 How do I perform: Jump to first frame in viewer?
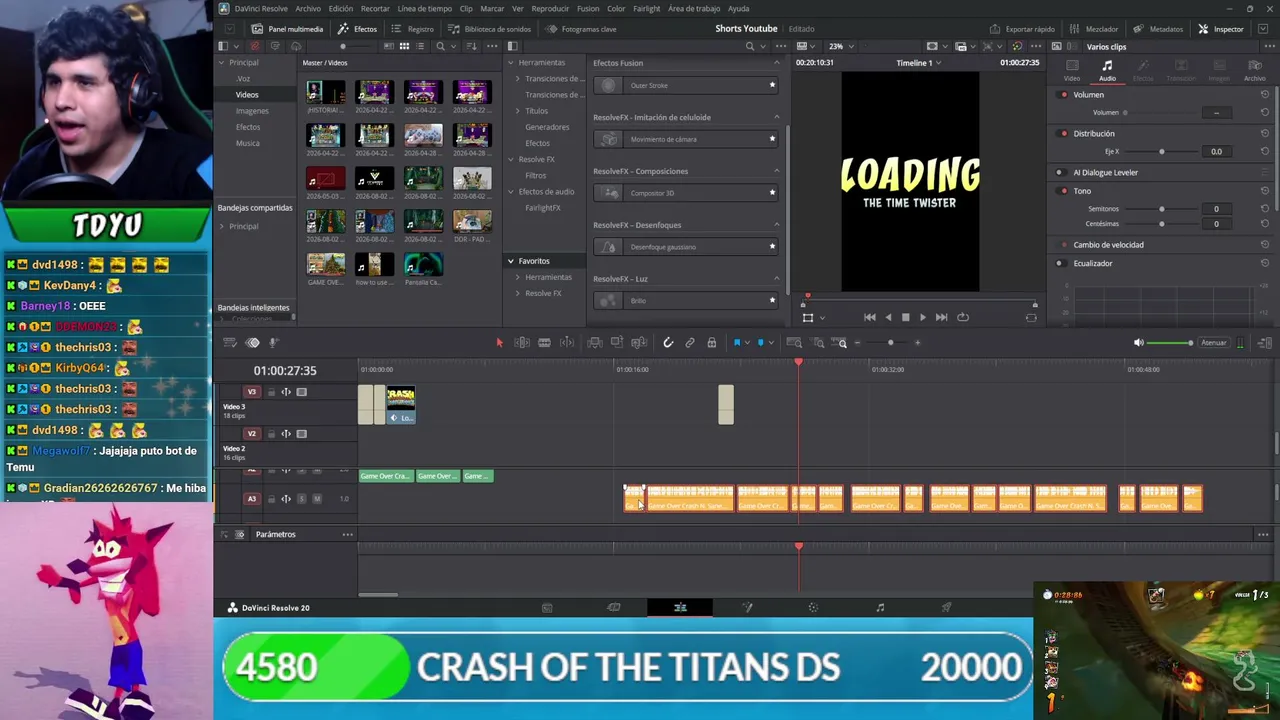pos(869,317)
